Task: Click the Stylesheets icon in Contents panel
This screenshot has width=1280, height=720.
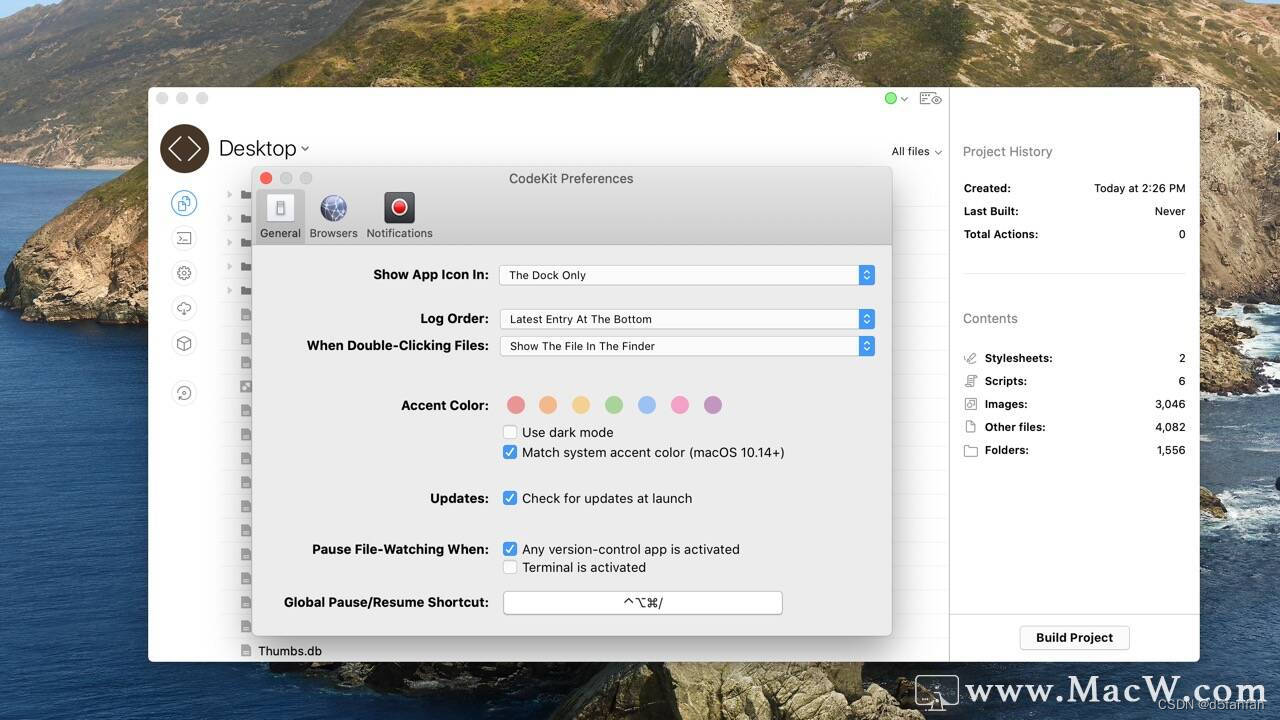Action: coord(968,357)
